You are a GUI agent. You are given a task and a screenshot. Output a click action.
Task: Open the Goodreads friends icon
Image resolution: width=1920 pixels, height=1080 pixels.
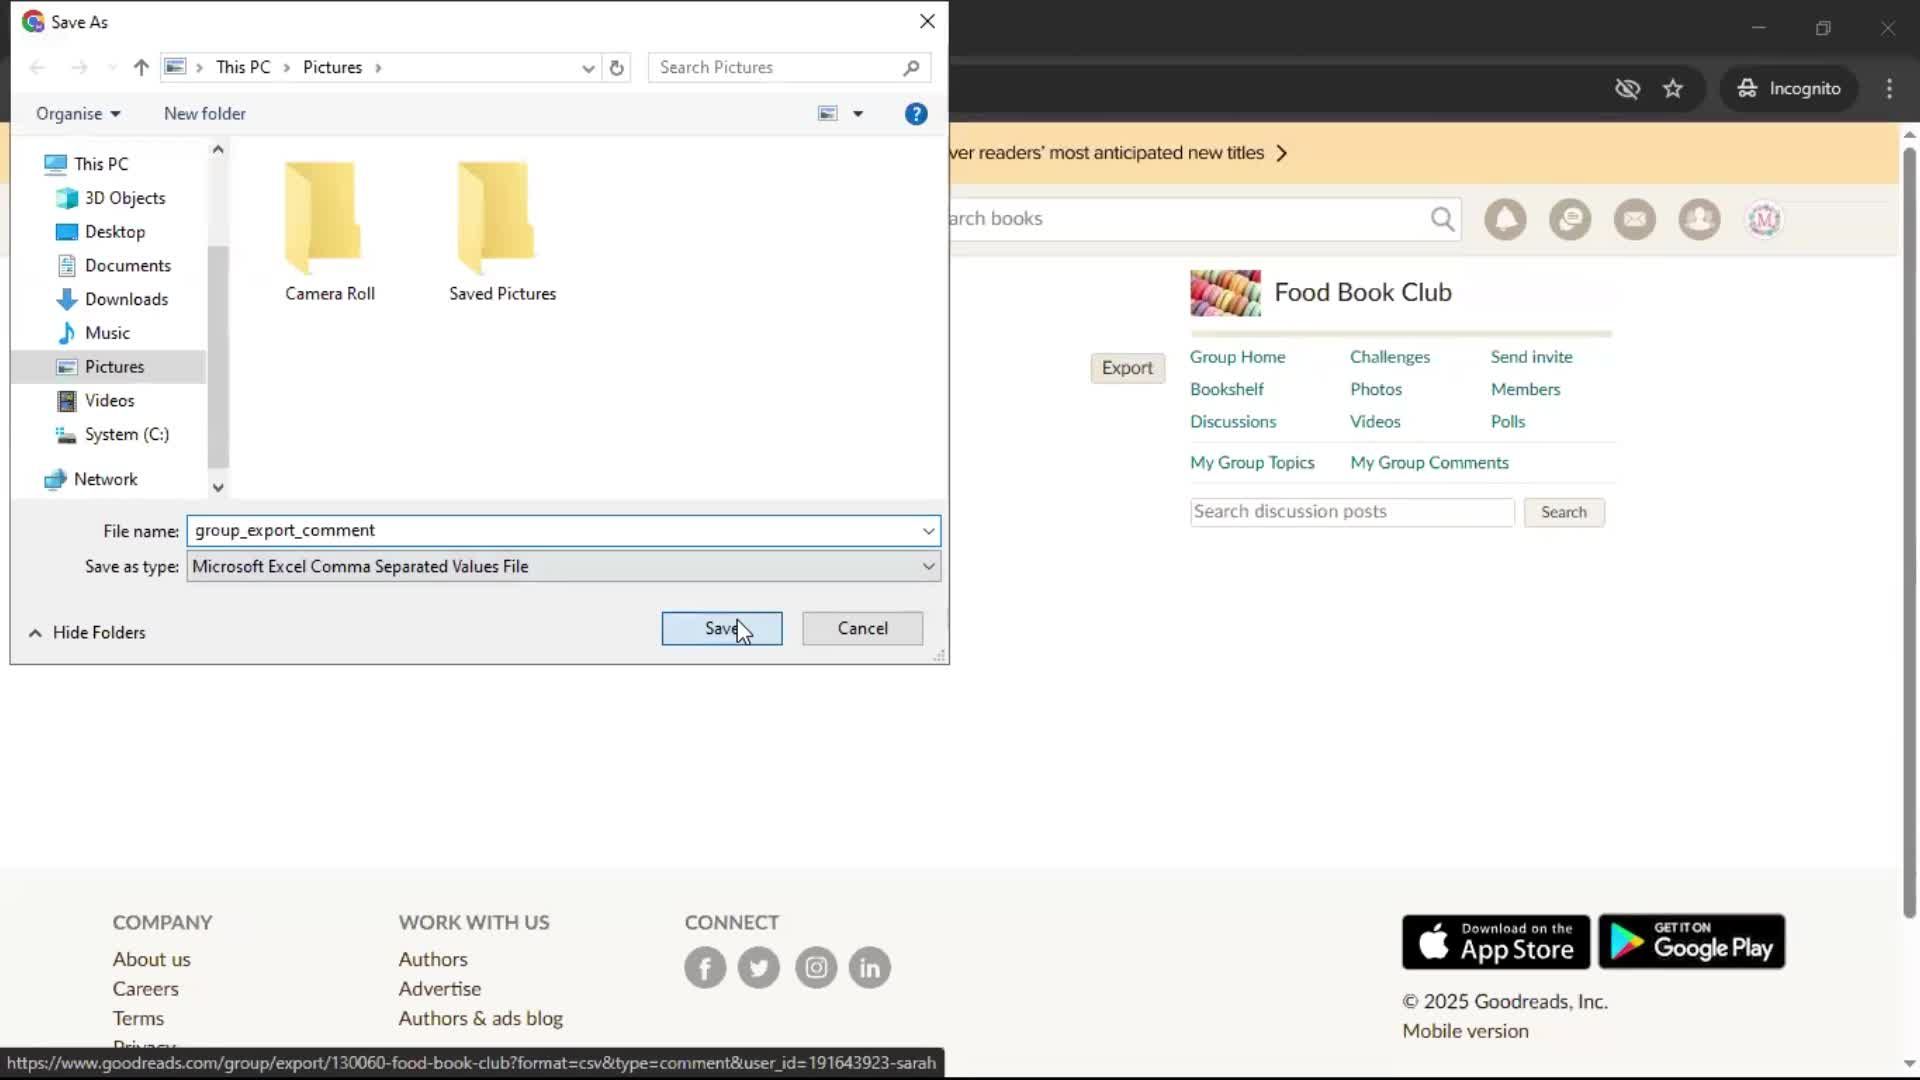[x=1700, y=219]
